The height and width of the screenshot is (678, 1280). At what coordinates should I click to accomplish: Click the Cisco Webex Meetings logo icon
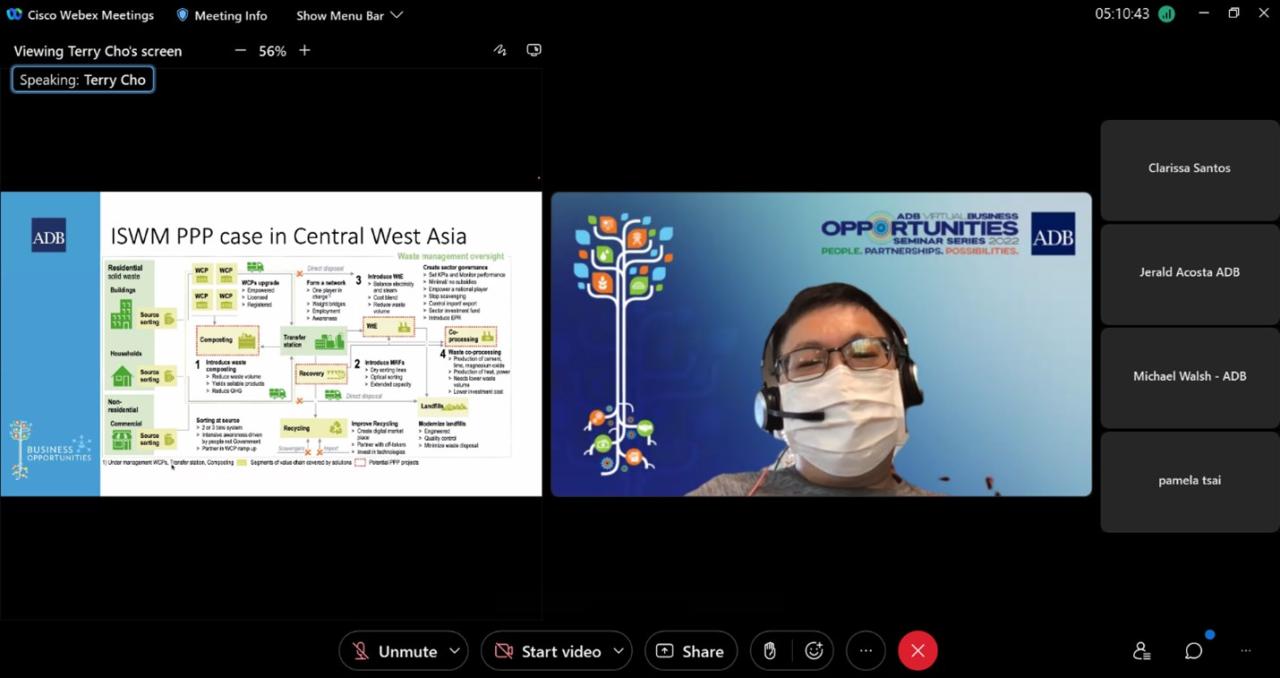click(14, 15)
